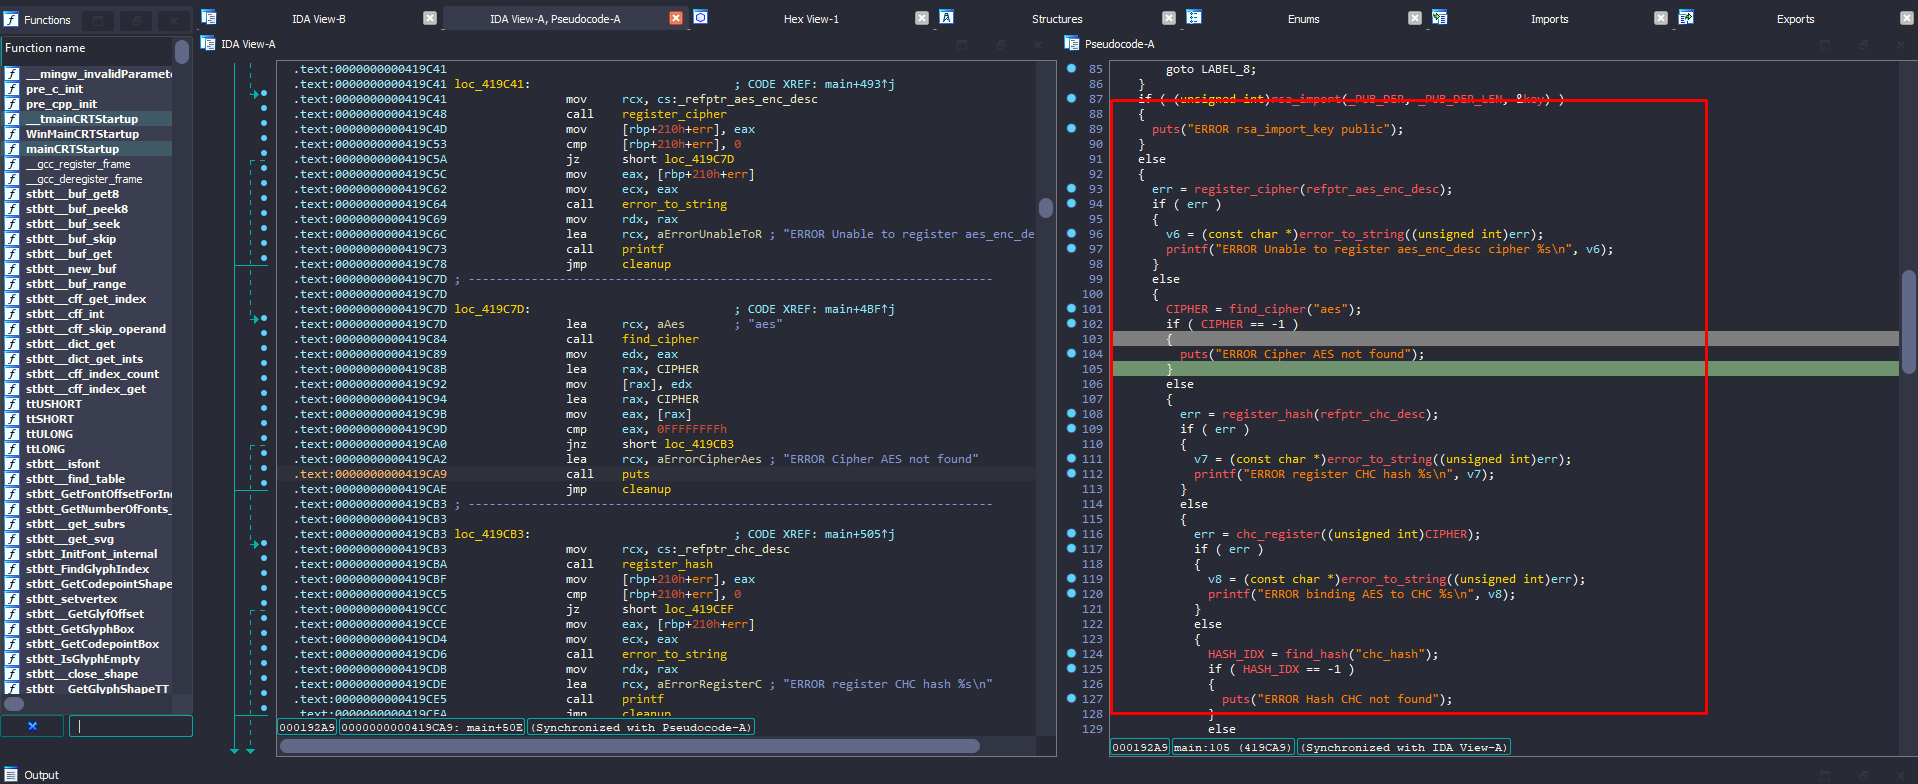Click the IDA View-A sub-panel icon
The image size is (1918, 784).
[x=208, y=43]
